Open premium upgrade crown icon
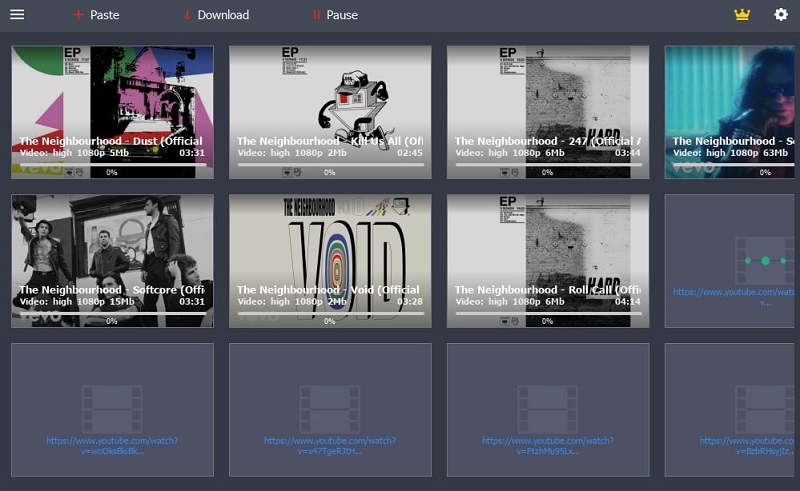Image resolution: width=800 pixels, height=491 pixels. 742,14
